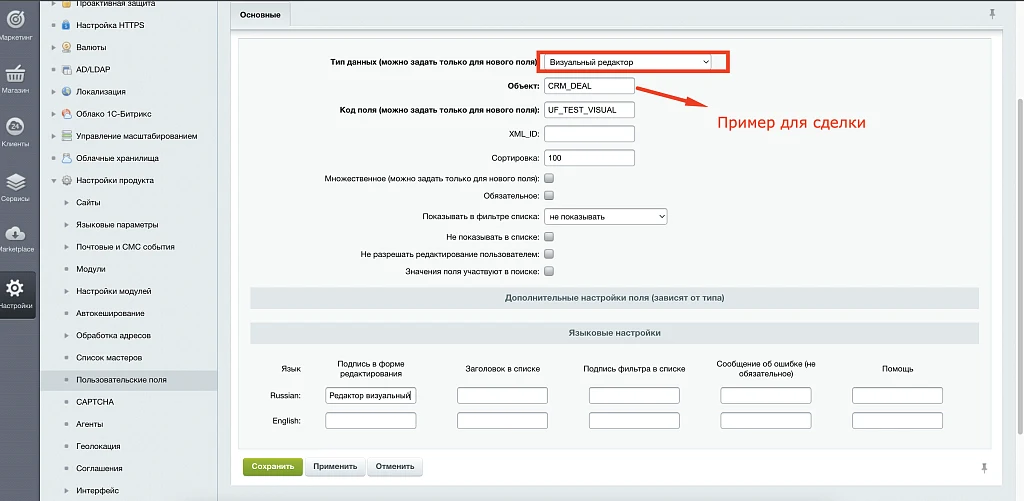
Task: Click Russian Заголовок в списке field
Action: coord(502,395)
